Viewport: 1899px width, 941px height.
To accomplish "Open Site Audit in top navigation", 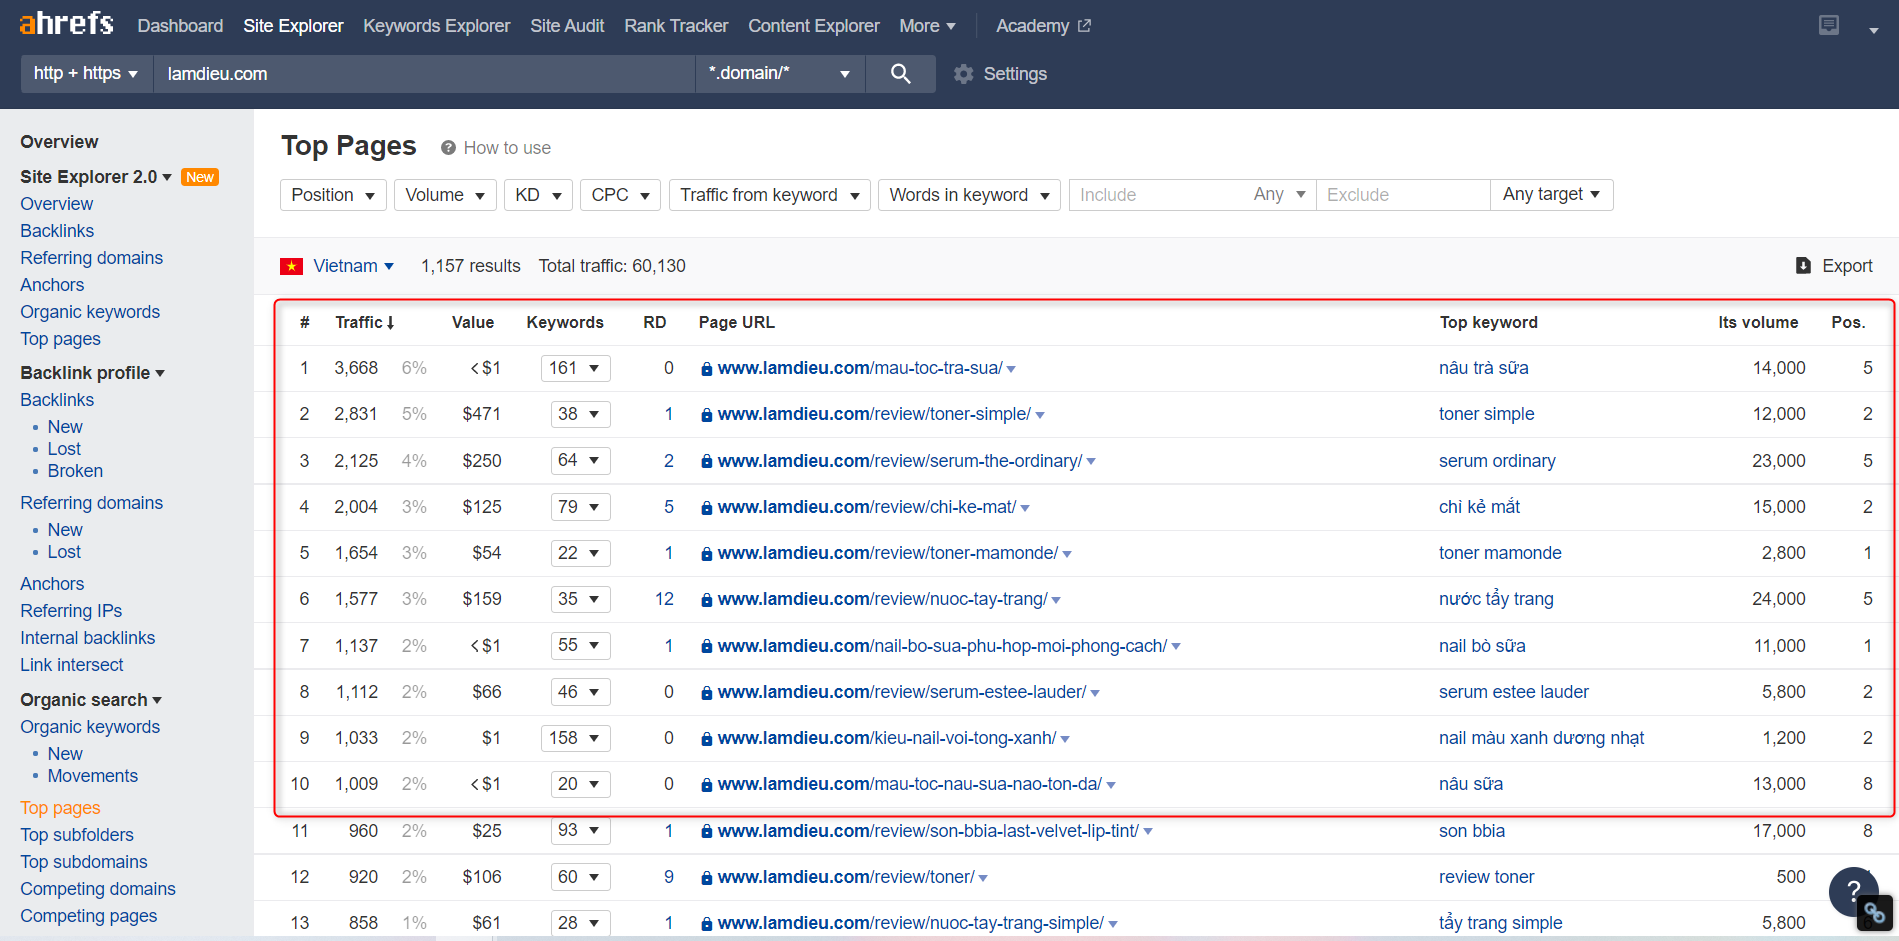I will pyautogui.click(x=567, y=26).
